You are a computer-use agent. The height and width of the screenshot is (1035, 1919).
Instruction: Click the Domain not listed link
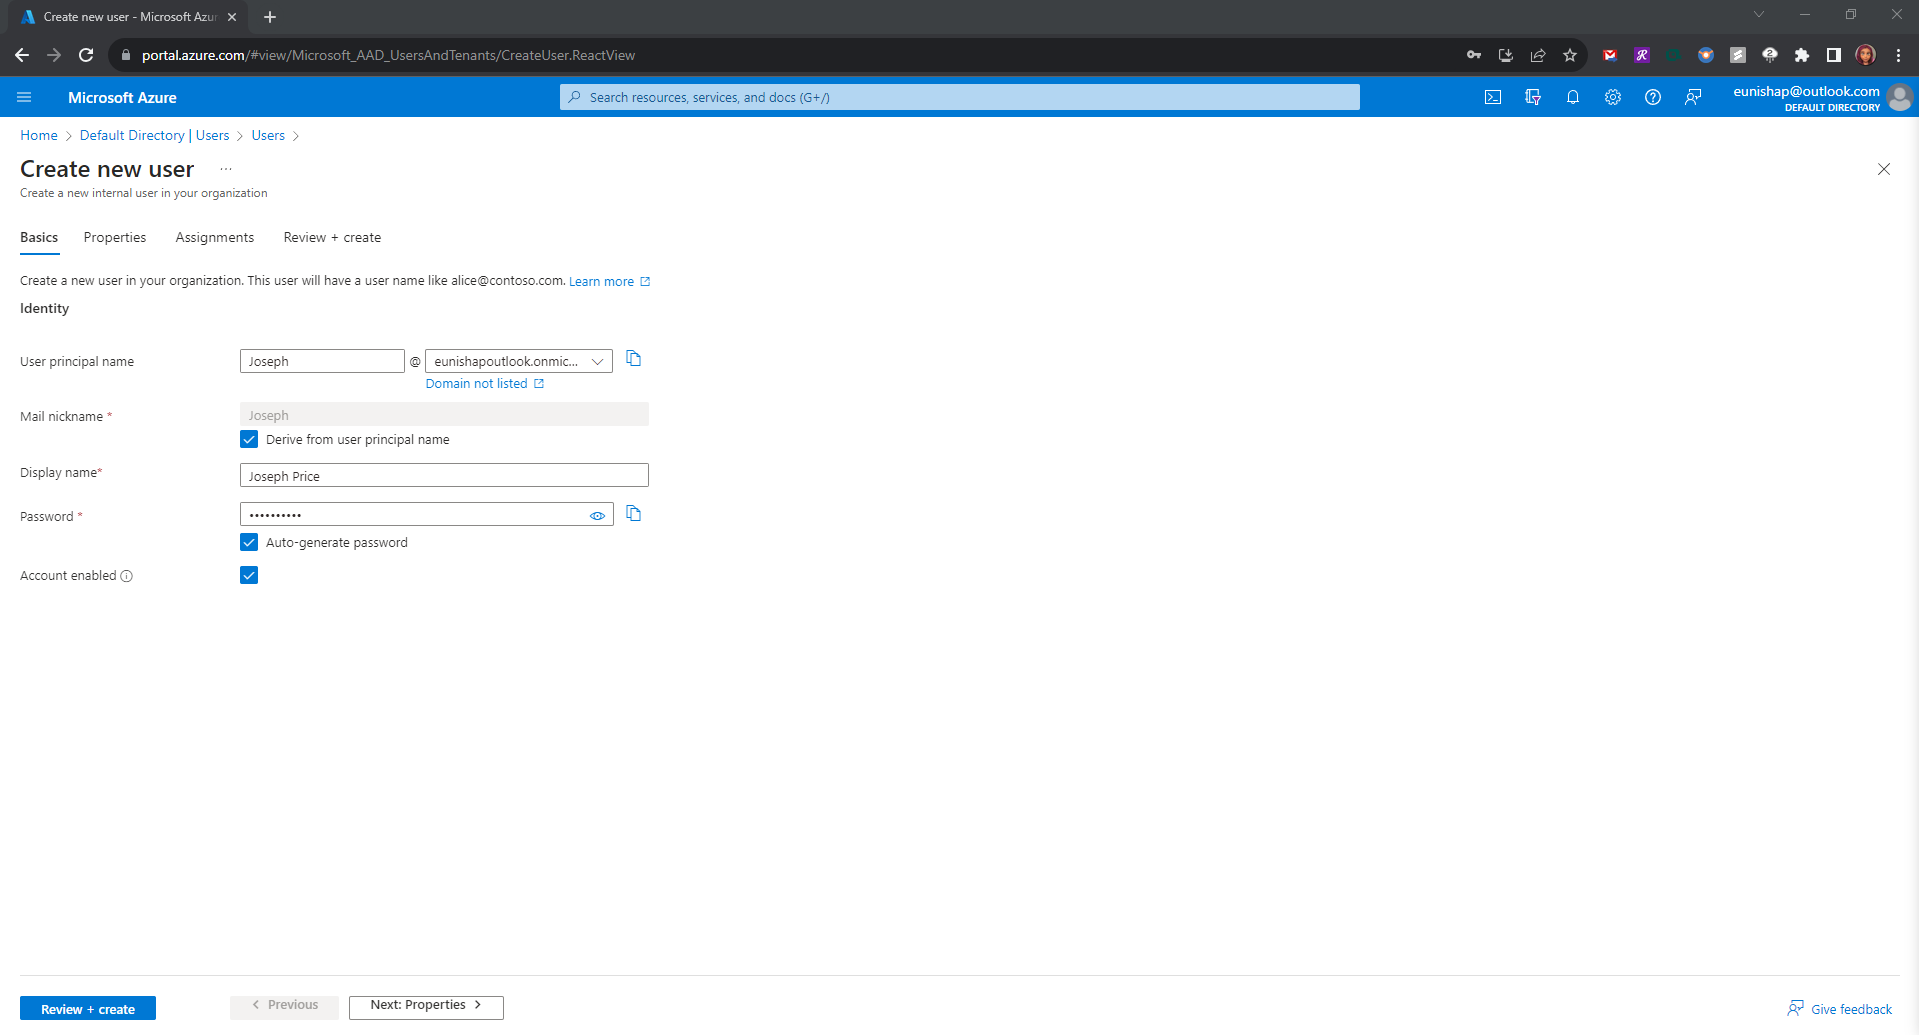[x=477, y=384]
